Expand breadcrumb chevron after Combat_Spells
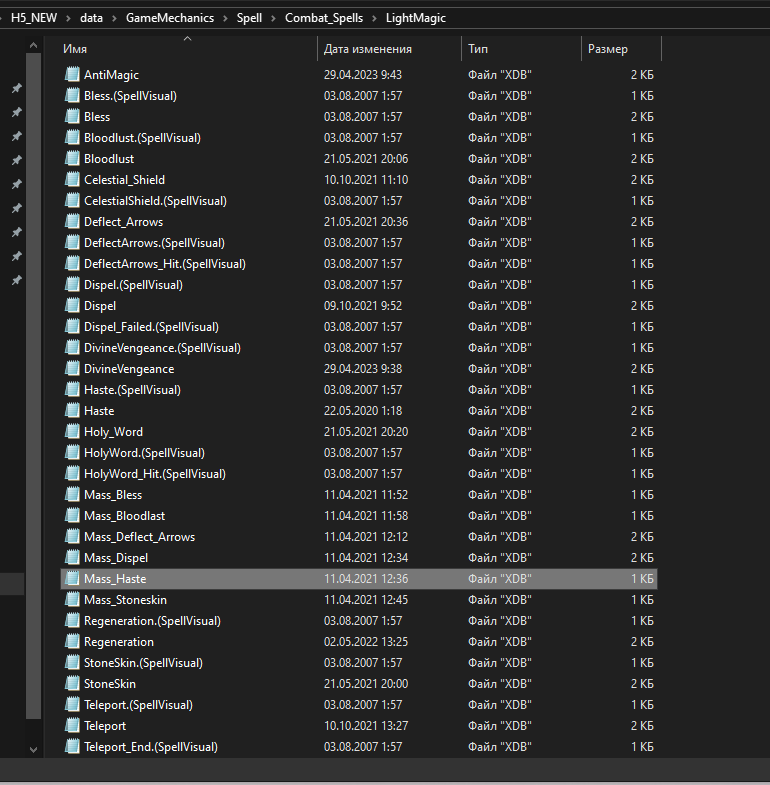 374,19
